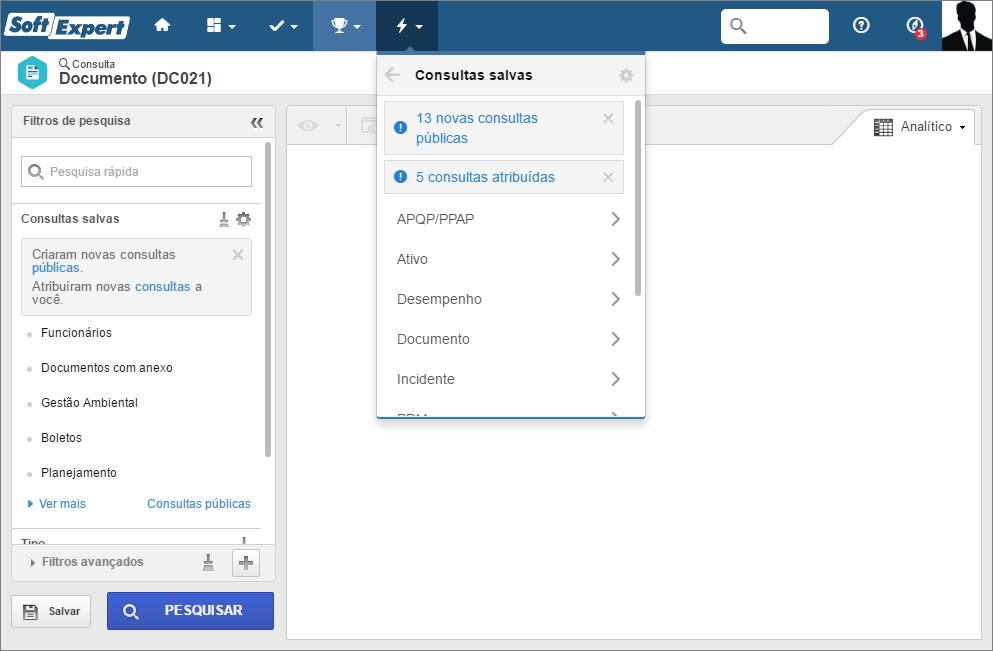Select the Gestão Ambiental saved query
The image size is (993, 651).
pos(89,403)
